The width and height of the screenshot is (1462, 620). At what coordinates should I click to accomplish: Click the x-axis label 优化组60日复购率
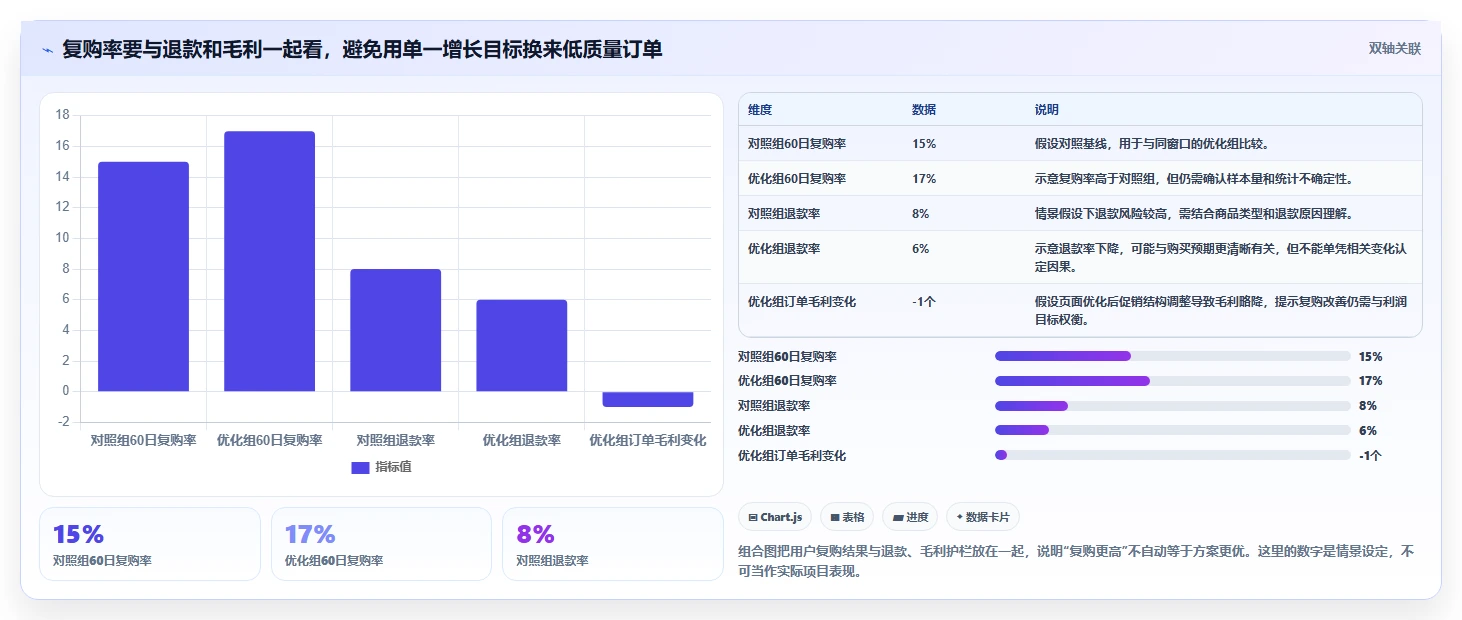270,440
